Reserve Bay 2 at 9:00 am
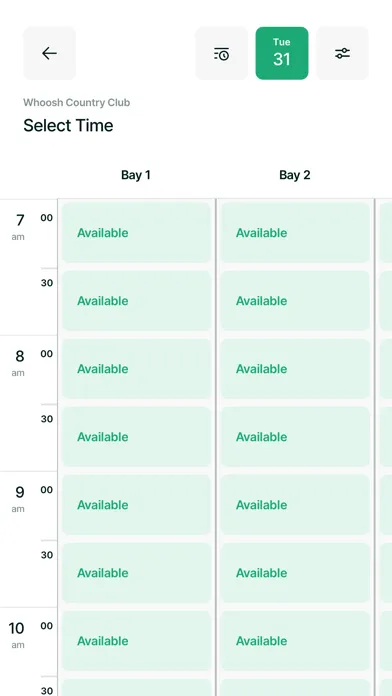 pyautogui.click(x=295, y=505)
